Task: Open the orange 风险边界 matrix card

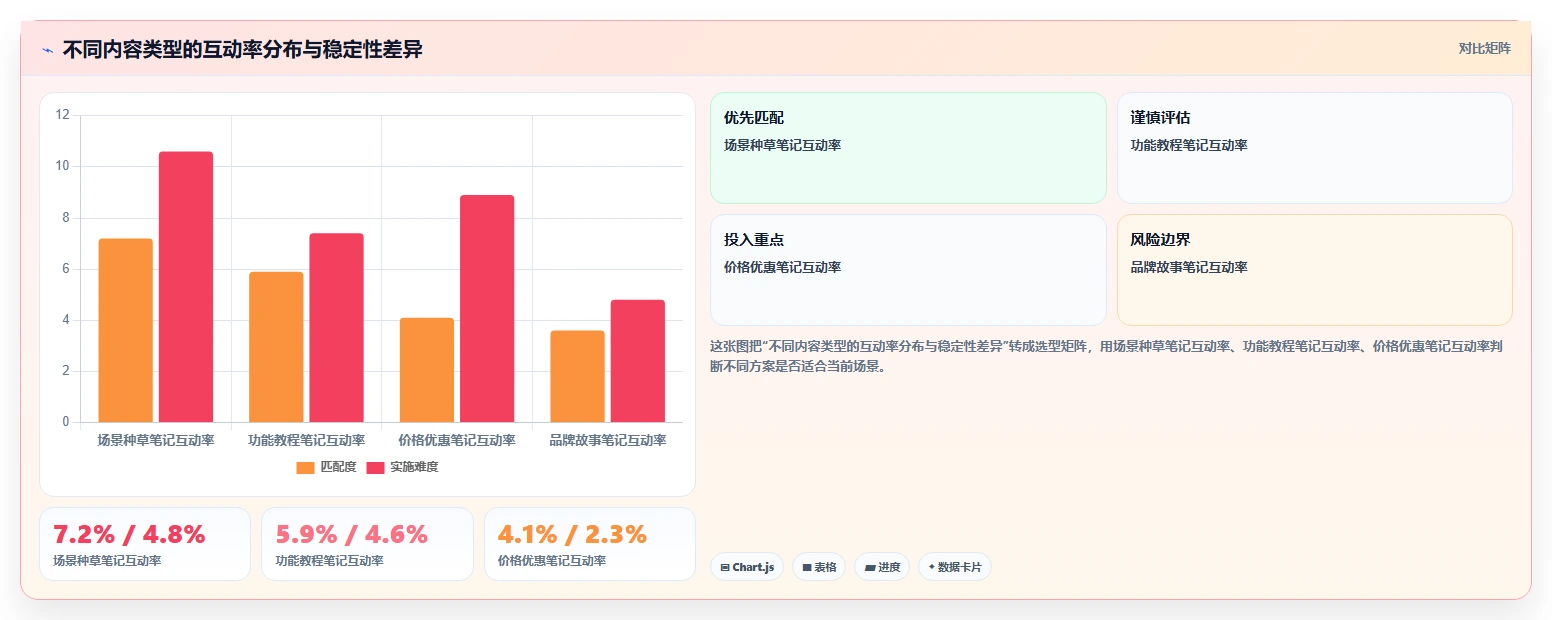Action: [x=1314, y=270]
